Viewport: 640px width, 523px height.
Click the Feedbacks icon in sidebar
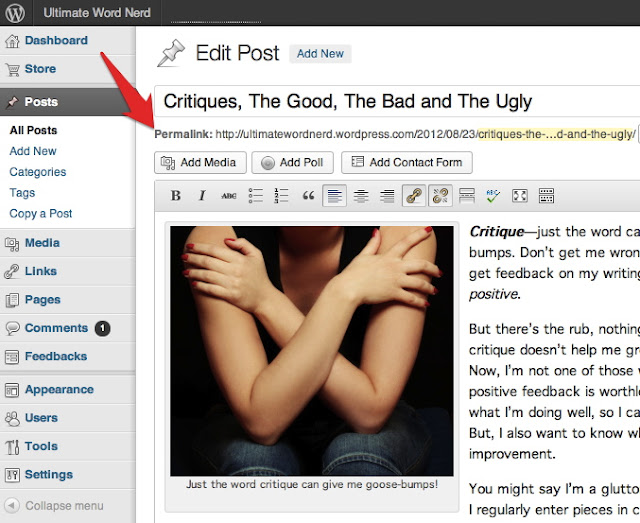click(12, 357)
